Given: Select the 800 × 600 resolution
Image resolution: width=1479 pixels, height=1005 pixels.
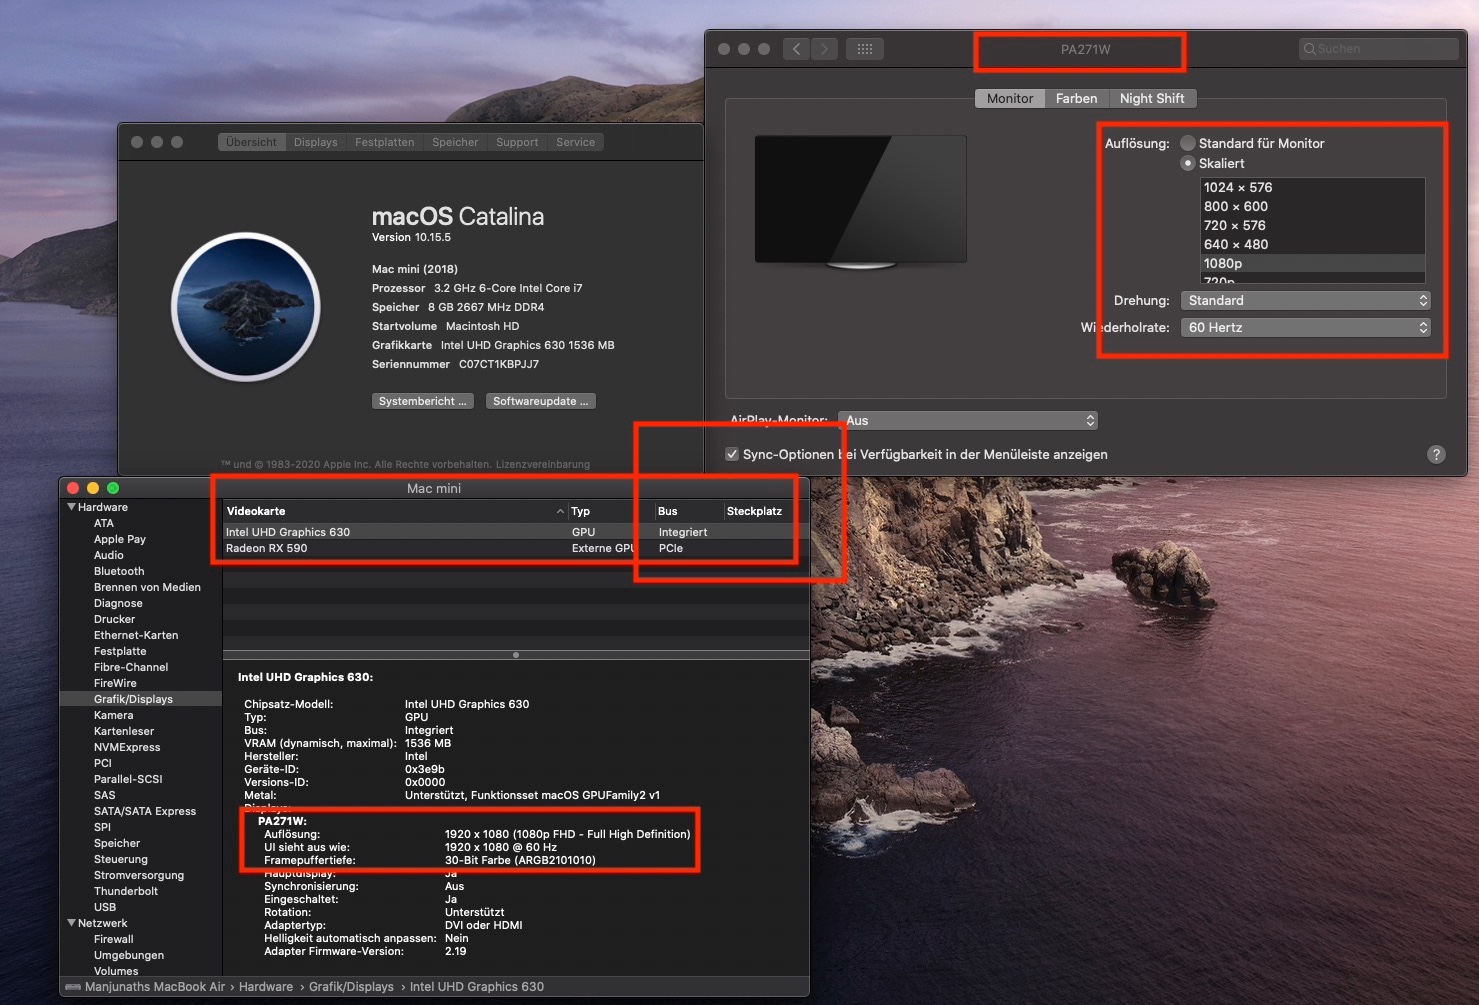Looking at the screenshot, I should 1313,206.
